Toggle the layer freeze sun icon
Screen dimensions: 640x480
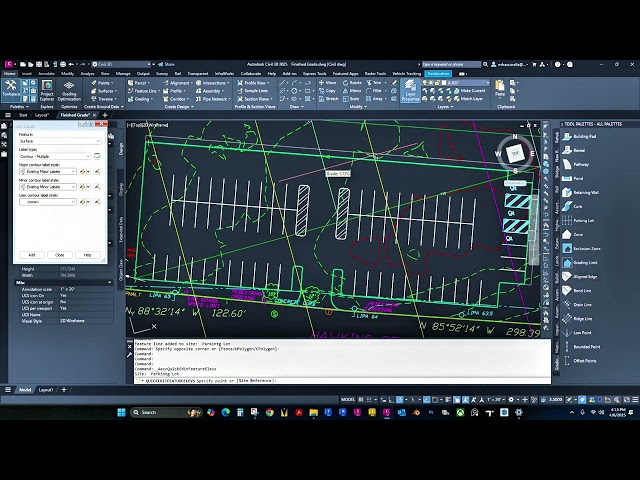(x=431, y=82)
